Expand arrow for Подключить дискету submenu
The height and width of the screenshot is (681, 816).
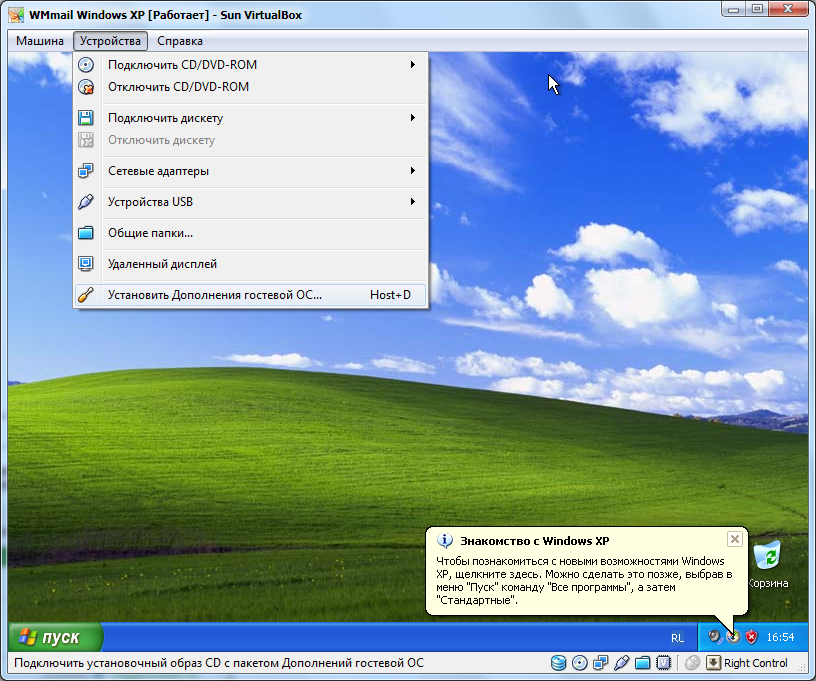pos(413,118)
